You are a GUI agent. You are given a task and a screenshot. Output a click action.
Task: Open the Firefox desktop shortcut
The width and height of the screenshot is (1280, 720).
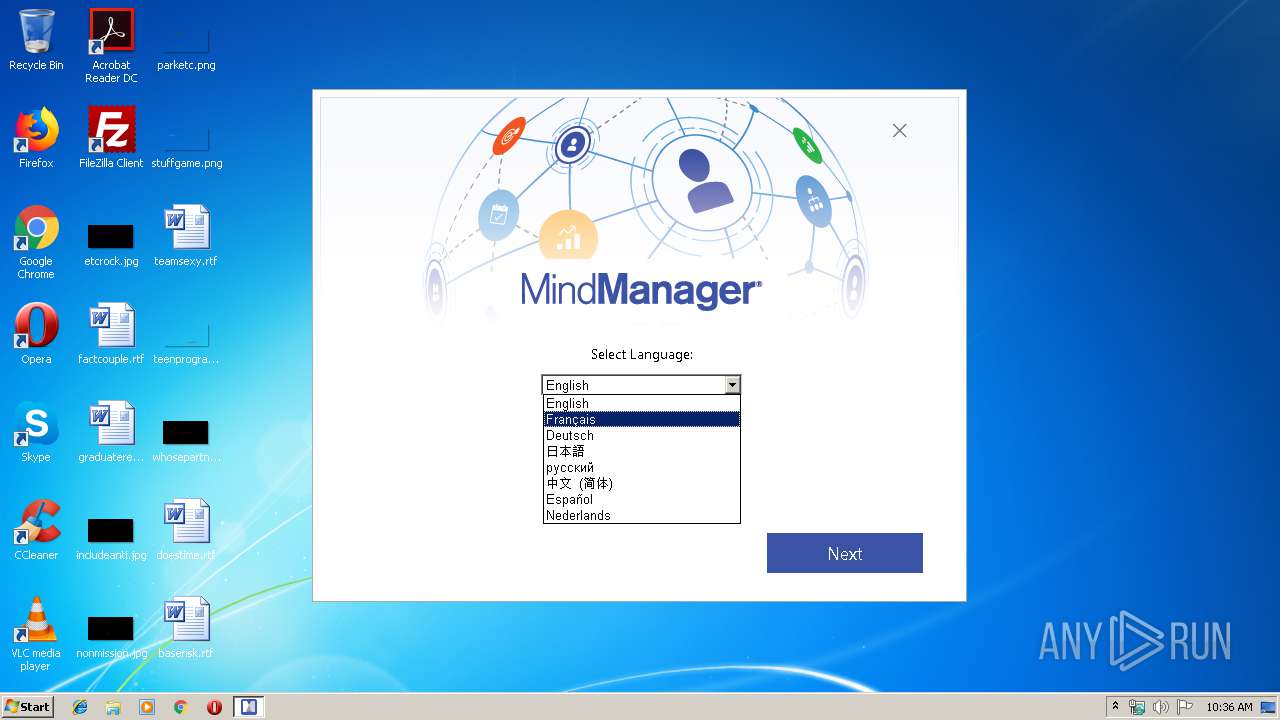(36, 138)
